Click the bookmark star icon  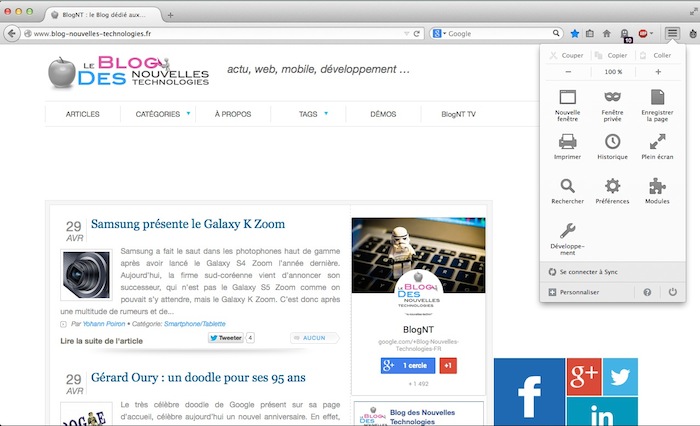tap(575, 33)
